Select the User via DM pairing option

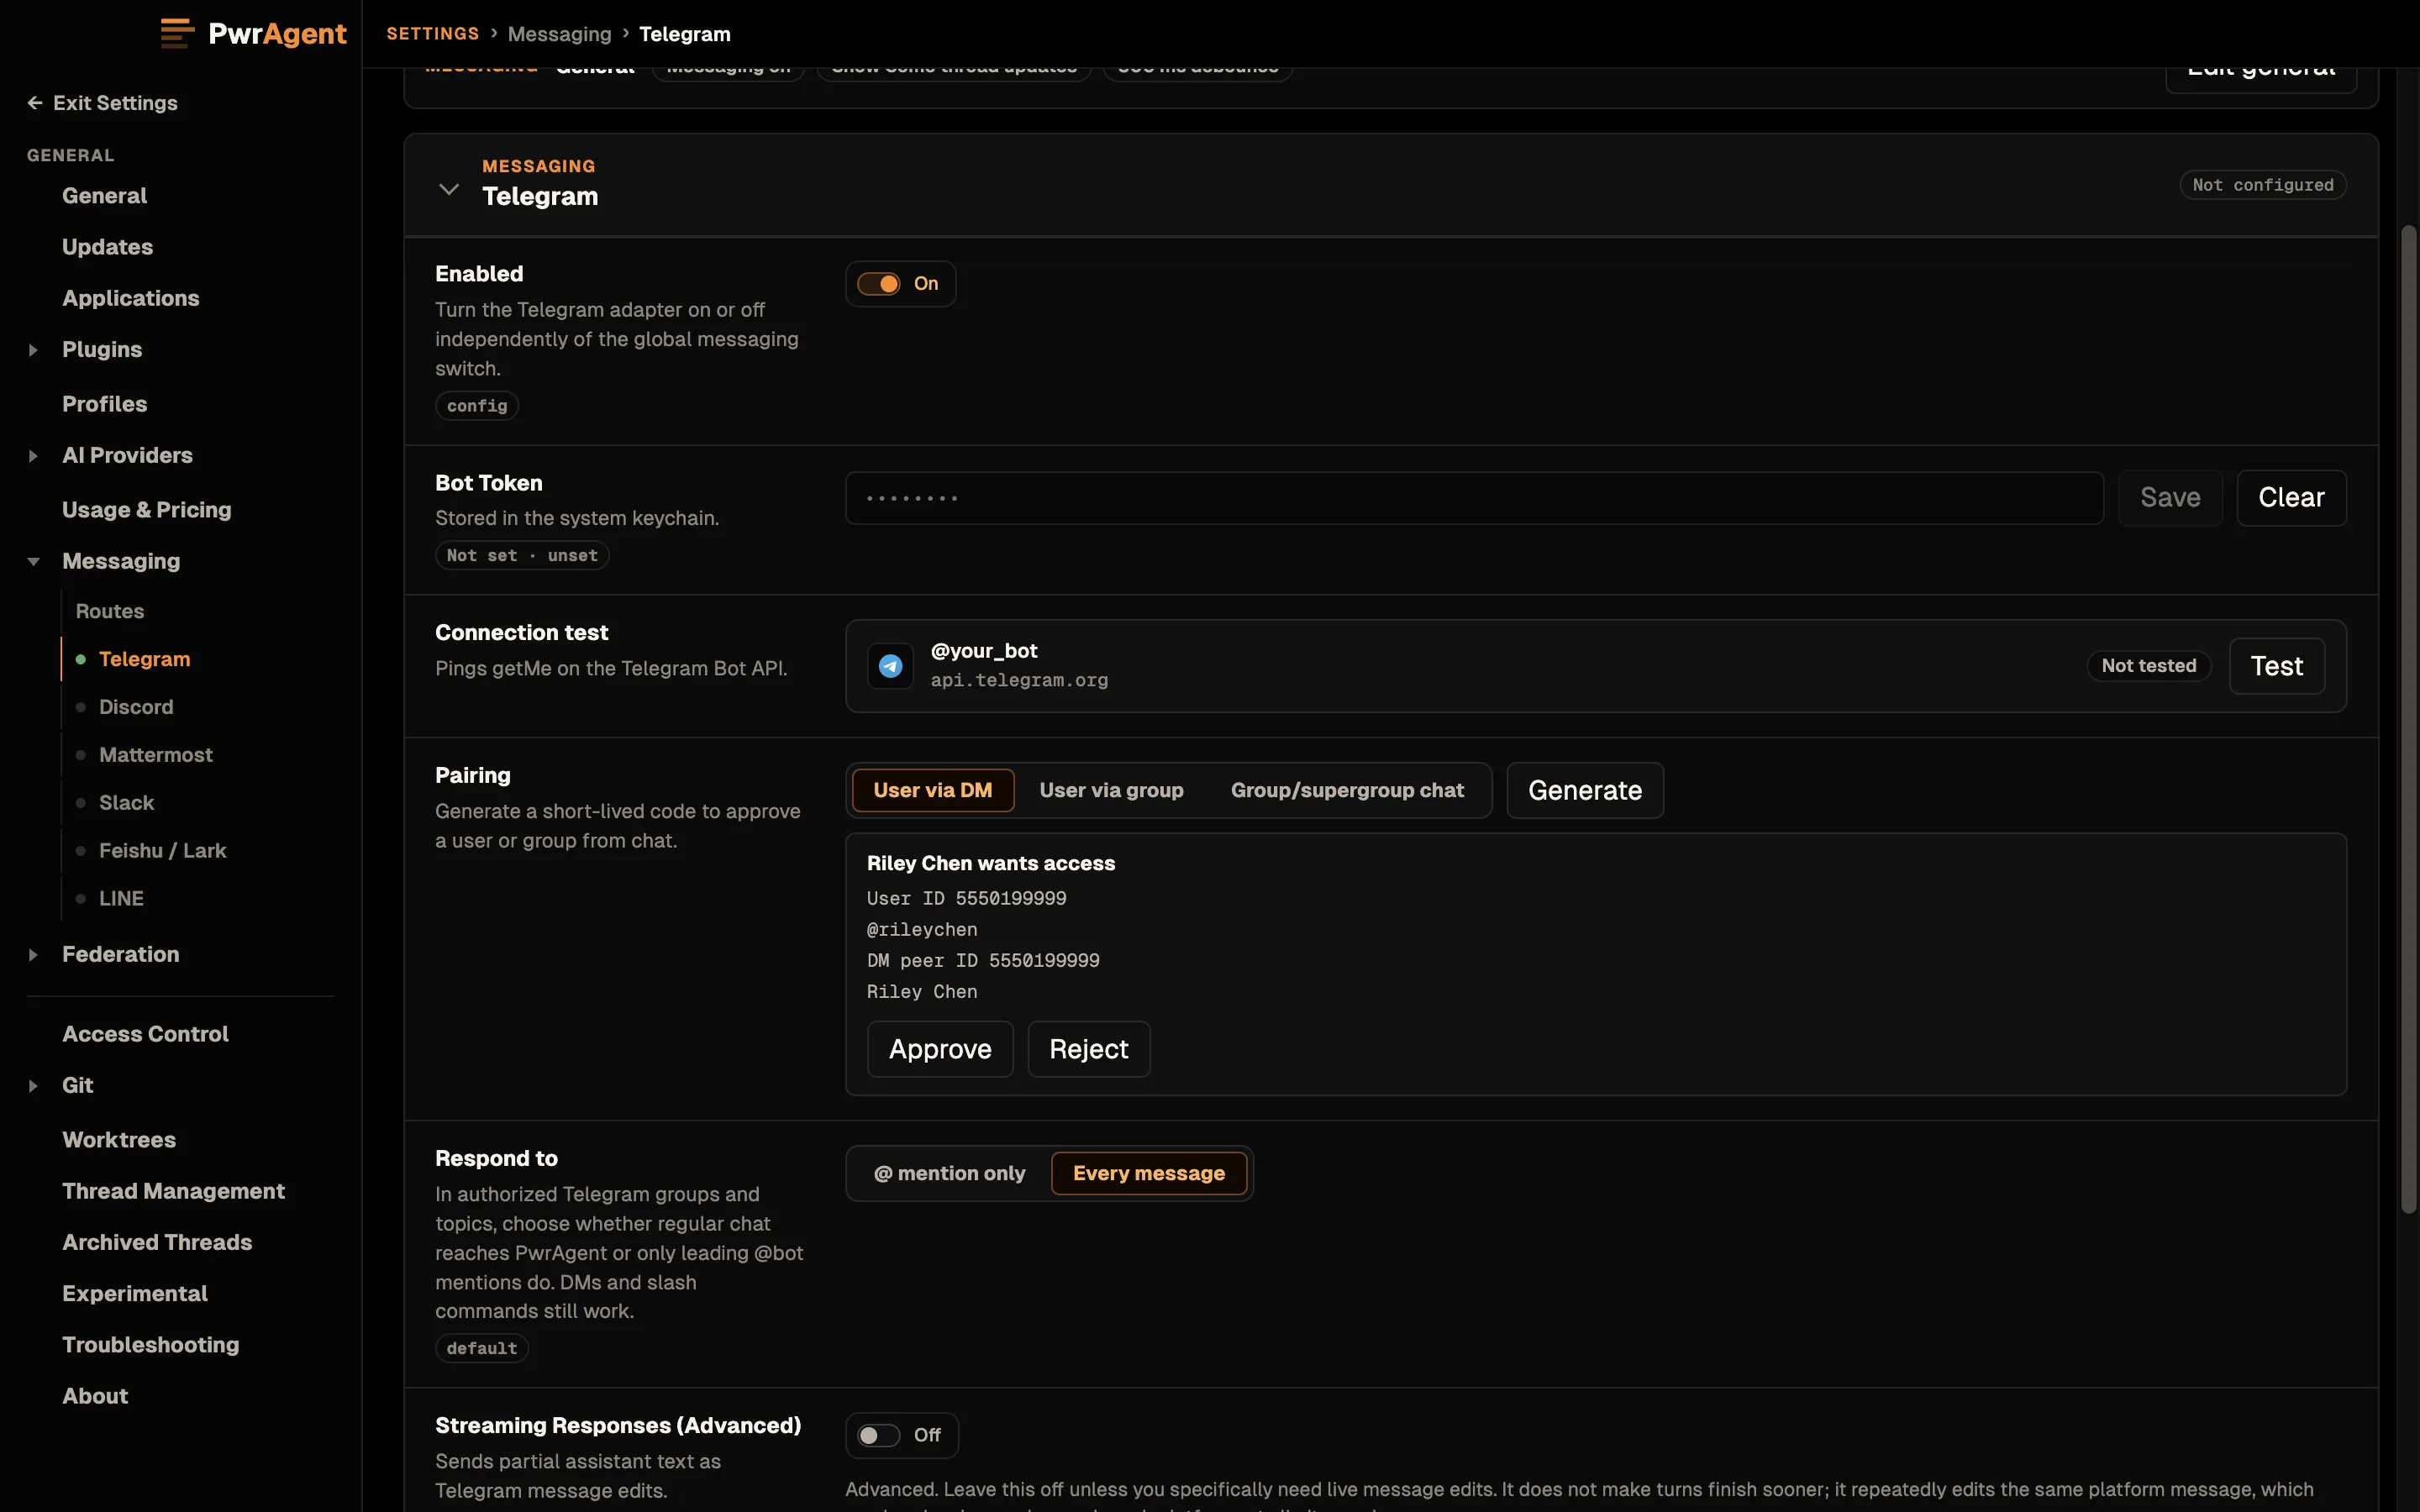click(933, 790)
